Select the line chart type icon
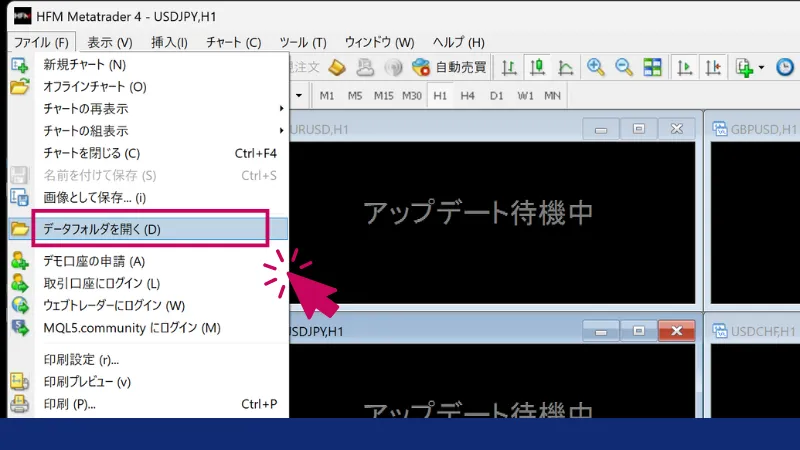The height and width of the screenshot is (450, 800). tap(565, 68)
